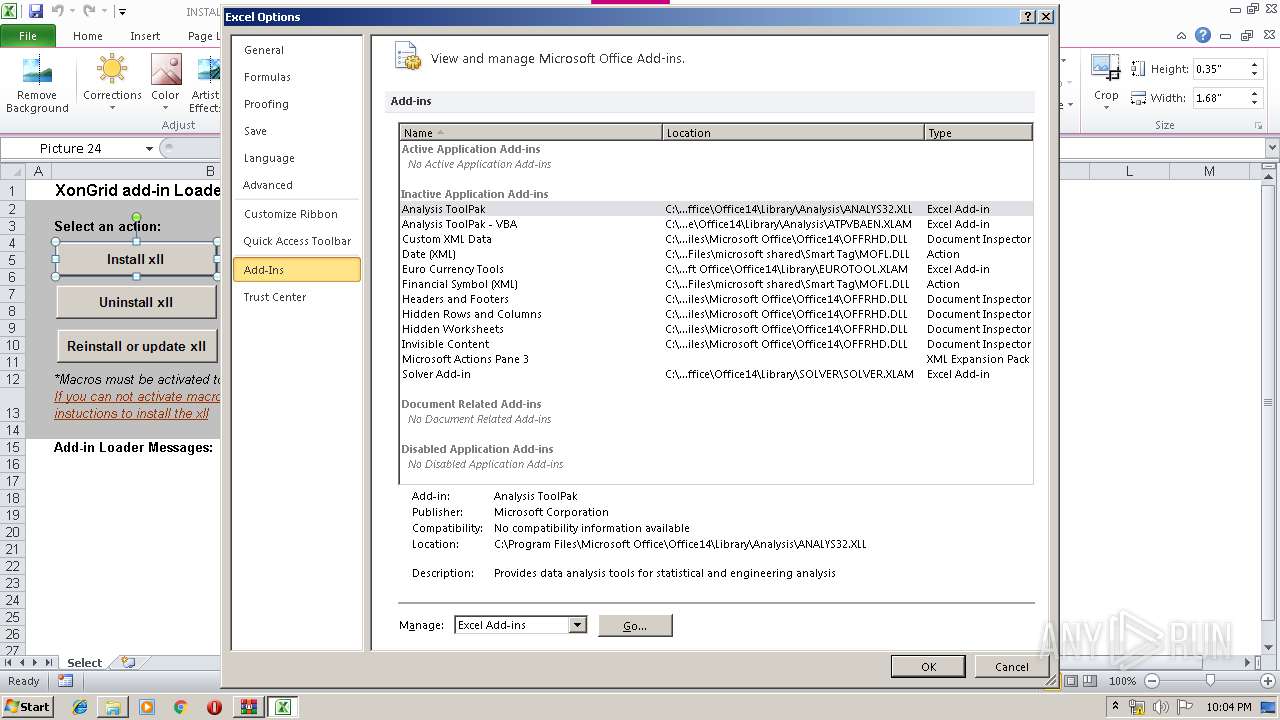1280x720 pixels.
Task: Click the macro recording icon in status bar
Action: pos(65,681)
